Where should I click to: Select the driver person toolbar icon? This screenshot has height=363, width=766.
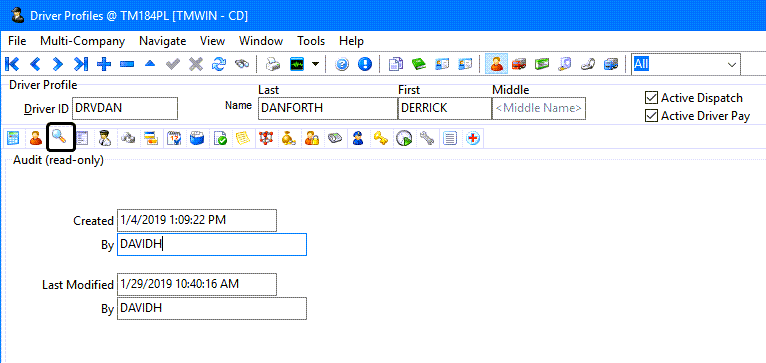[496, 64]
